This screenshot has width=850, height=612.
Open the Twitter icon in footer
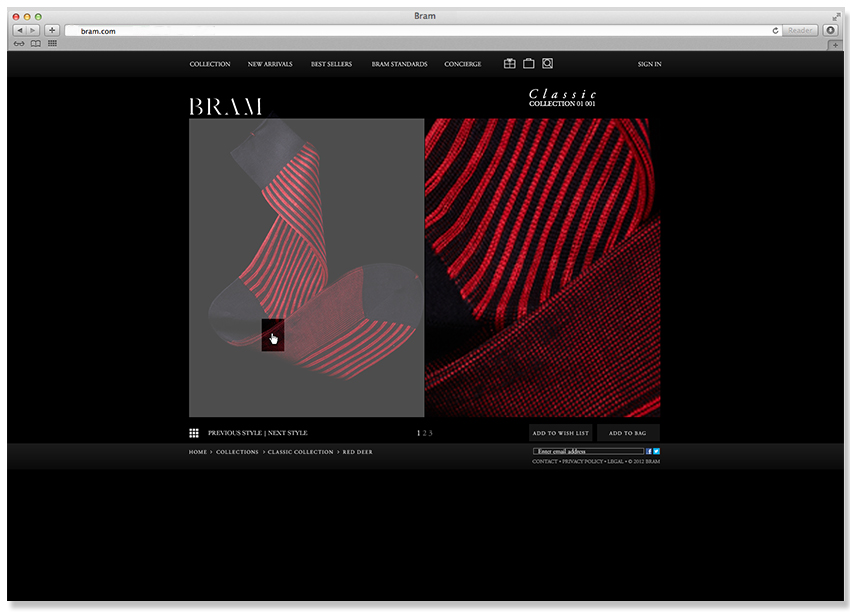[656, 451]
